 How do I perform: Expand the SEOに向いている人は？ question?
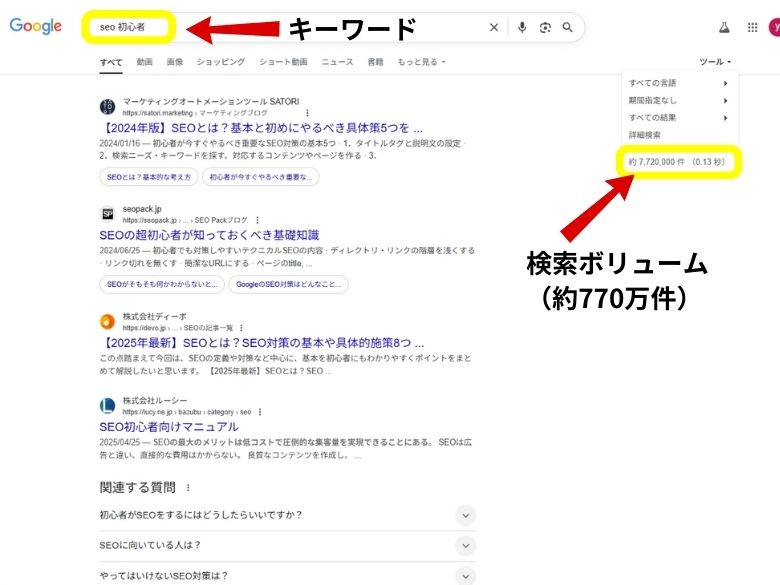288,546
